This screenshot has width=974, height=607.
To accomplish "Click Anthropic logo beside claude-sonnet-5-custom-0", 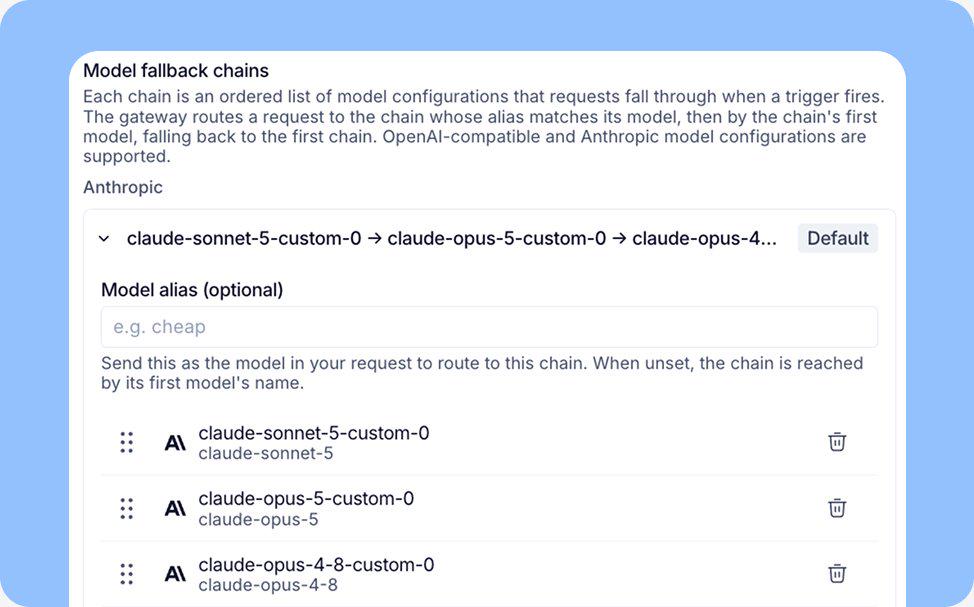I will point(175,443).
